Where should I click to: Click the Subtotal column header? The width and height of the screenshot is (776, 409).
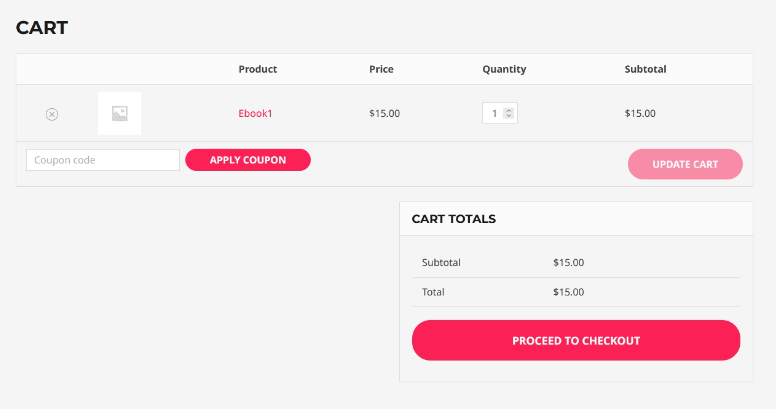tap(645, 69)
